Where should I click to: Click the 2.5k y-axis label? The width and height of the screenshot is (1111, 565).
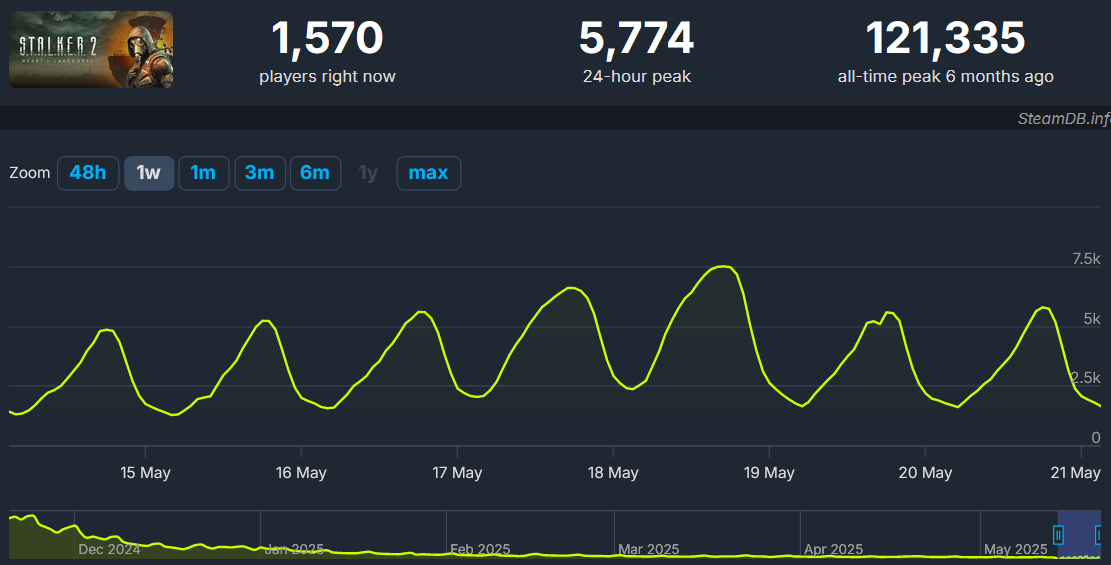point(1086,378)
